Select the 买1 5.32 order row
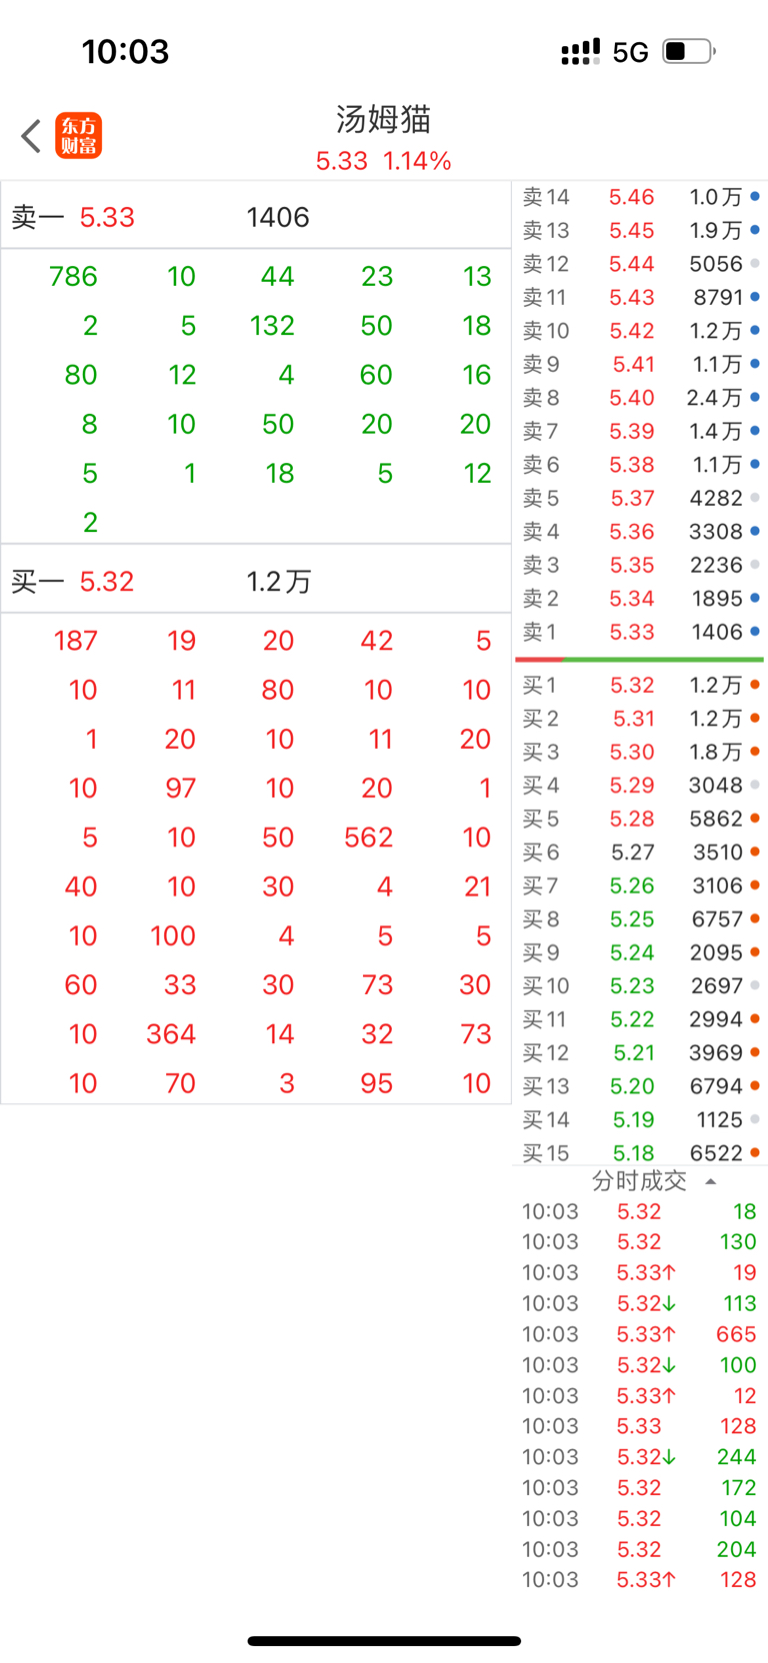Screen dimensions: 768x1663 tap(640, 685)
